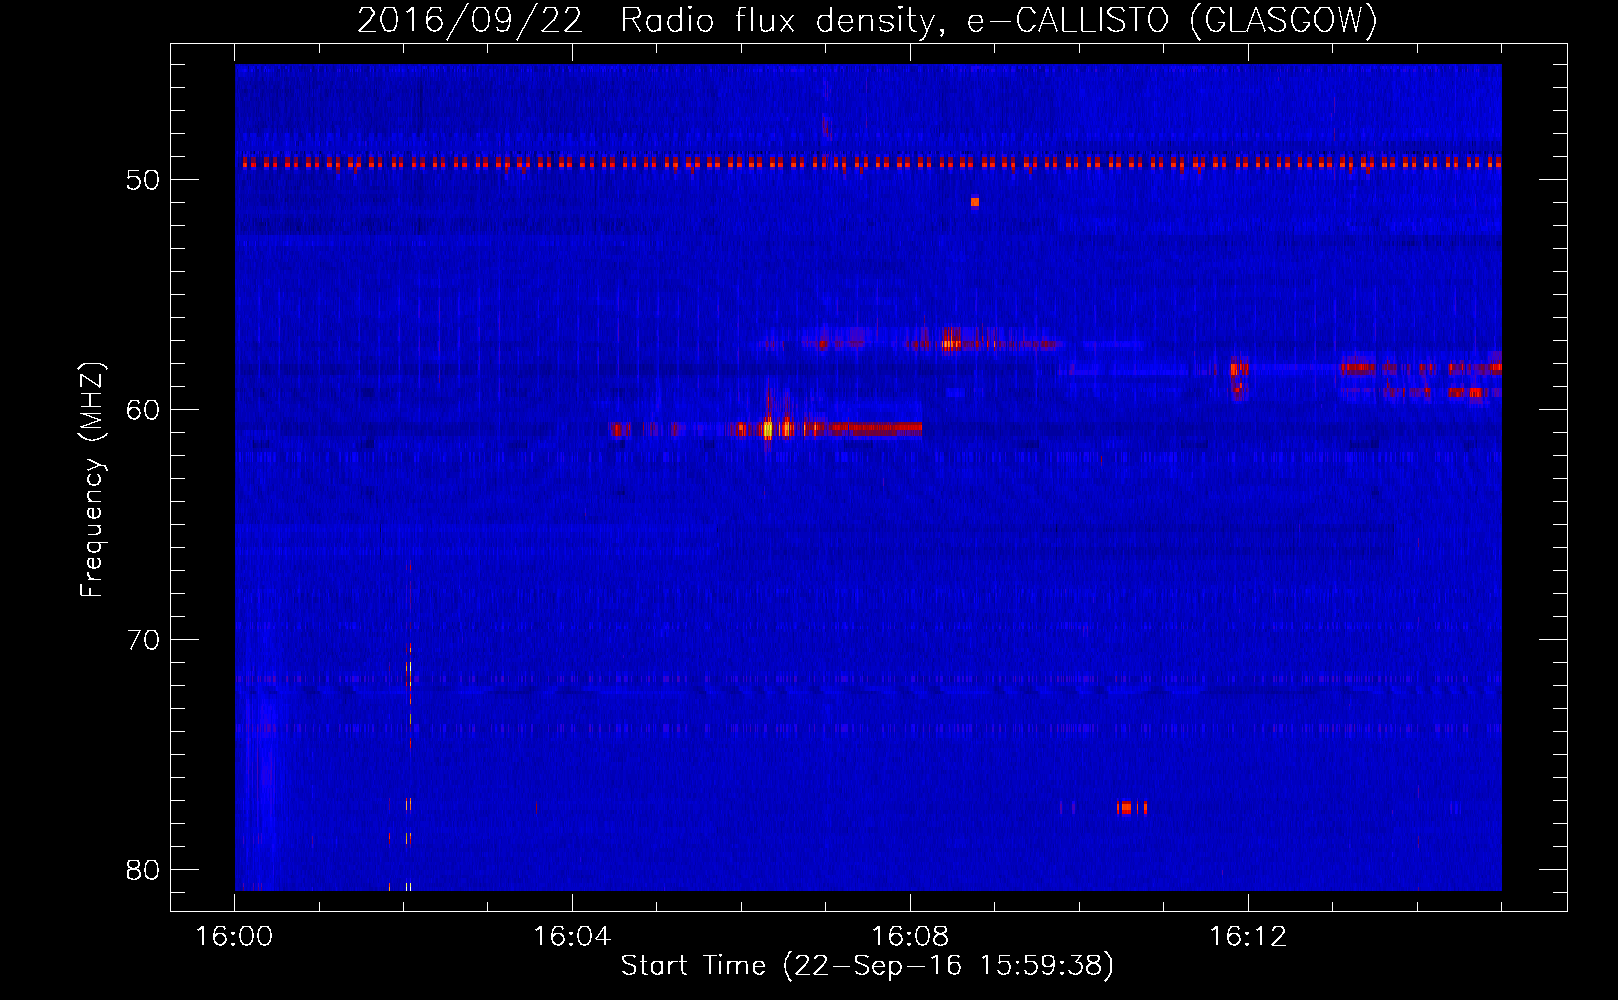The width and height of the screenshot is (1618, 1000).
Task: Click the 16:00 time tick label
Action: (x=234, y=937)
